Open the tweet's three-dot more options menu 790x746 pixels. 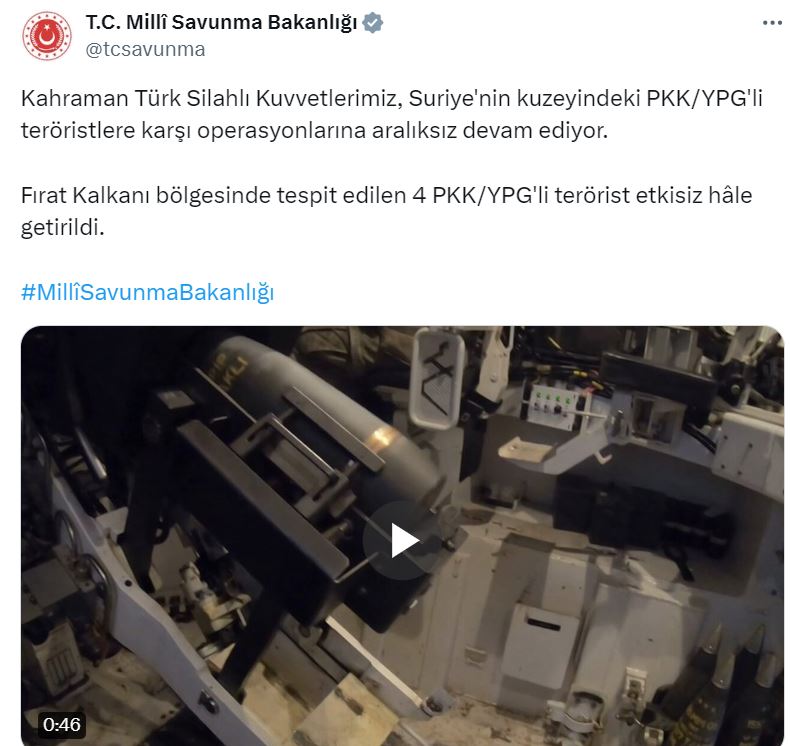(x=772, y=23)
